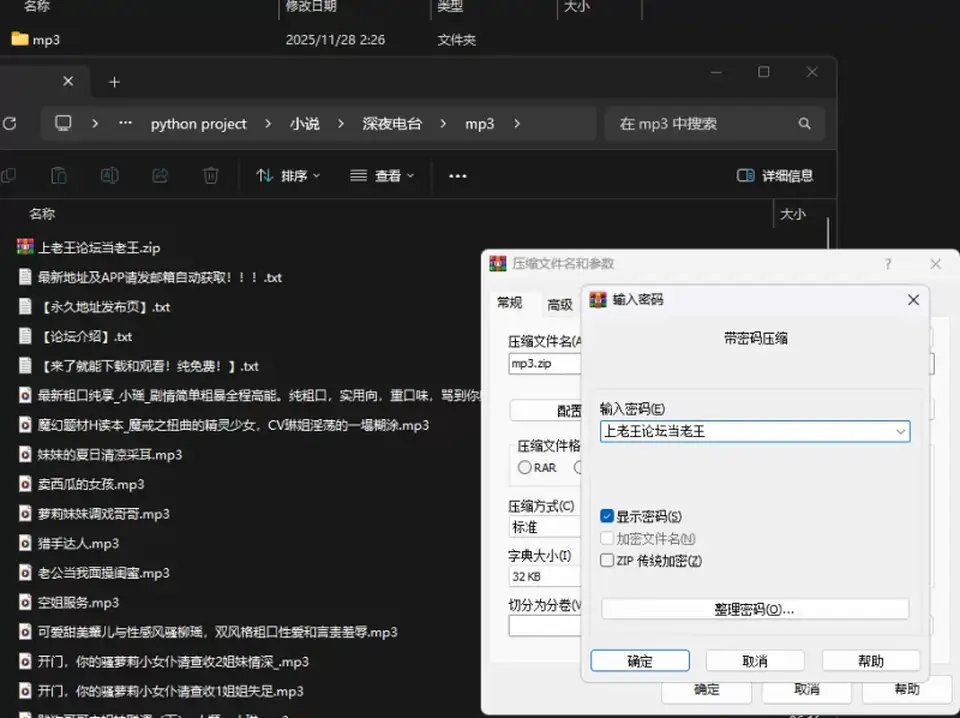This screenshot has width=960, height=718.
Task: Open 整理密码(O)... button
Action: point(755,610)
